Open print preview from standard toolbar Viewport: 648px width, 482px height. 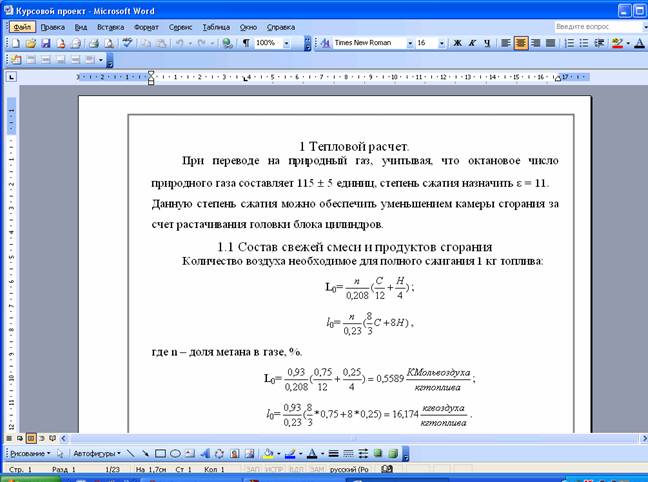pyautogui.click(x=109, y=43)
